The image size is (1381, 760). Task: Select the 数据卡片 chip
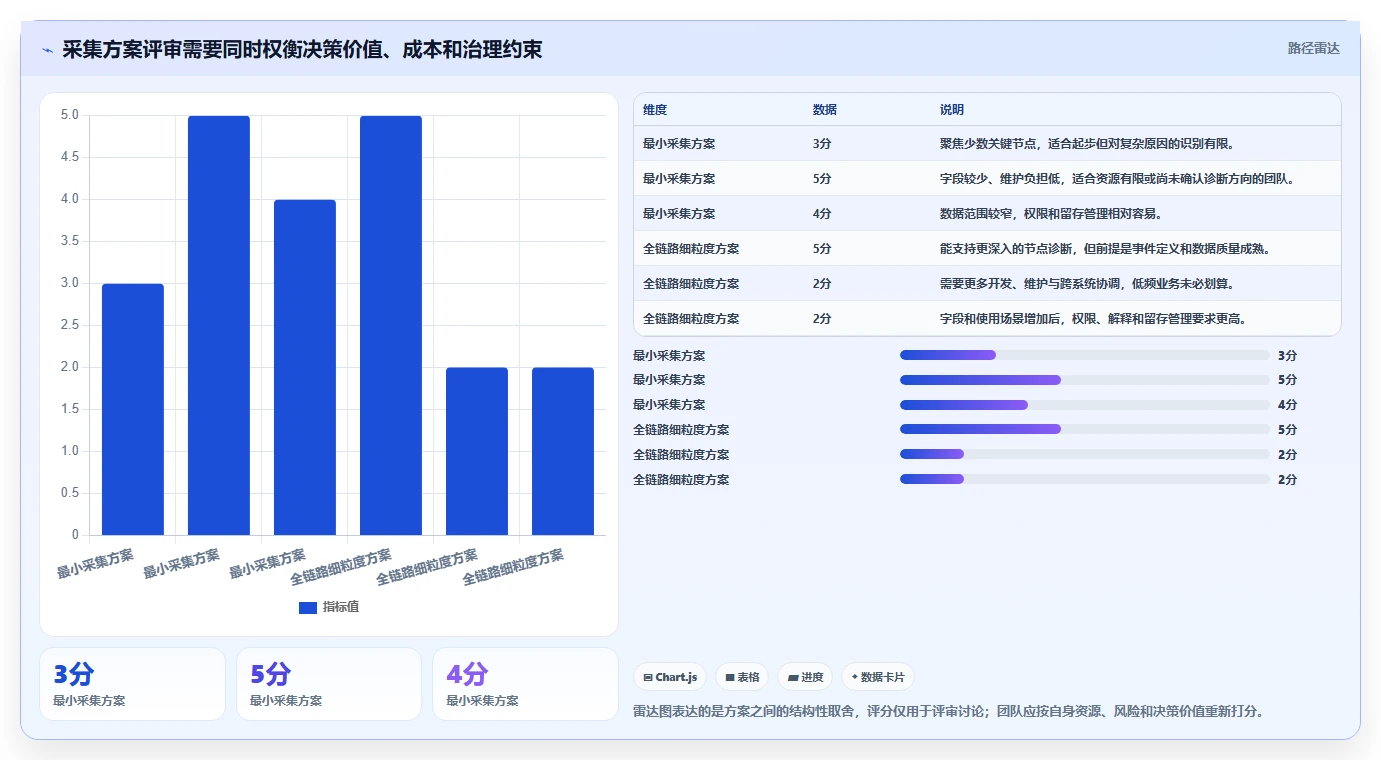coord(878,677)
